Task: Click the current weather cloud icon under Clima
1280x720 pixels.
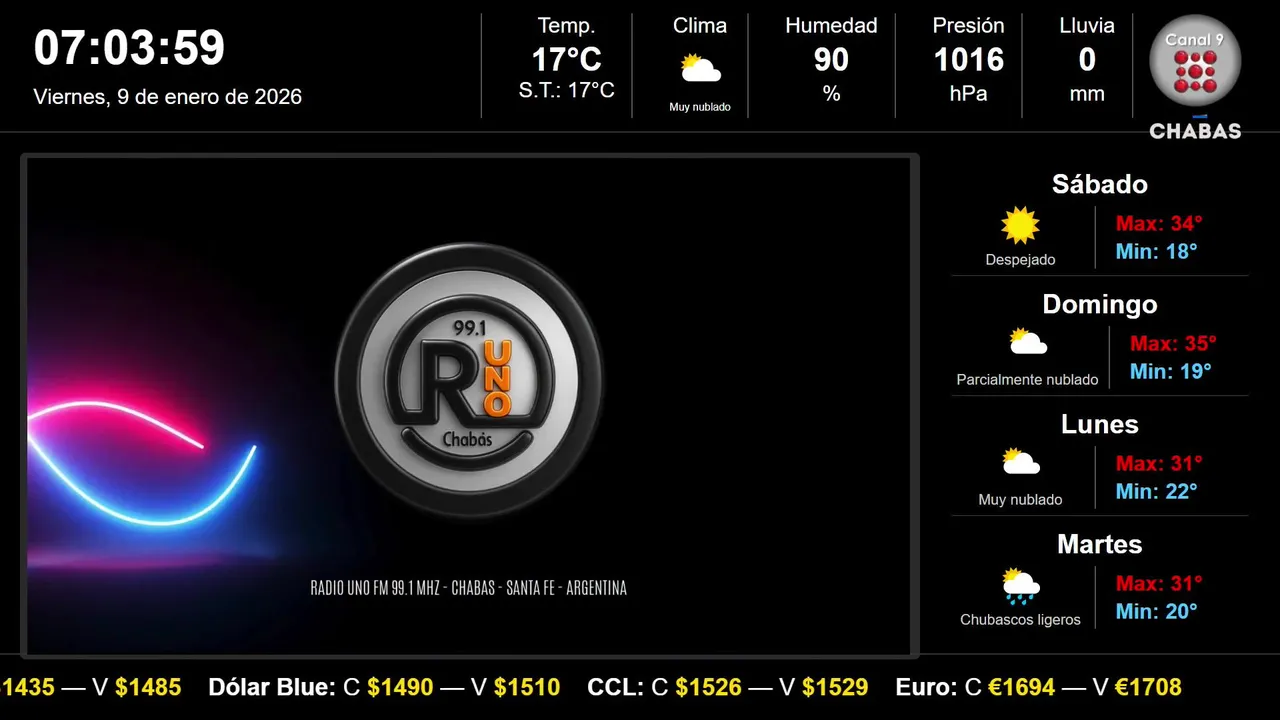Action: (x=700, y=69)
